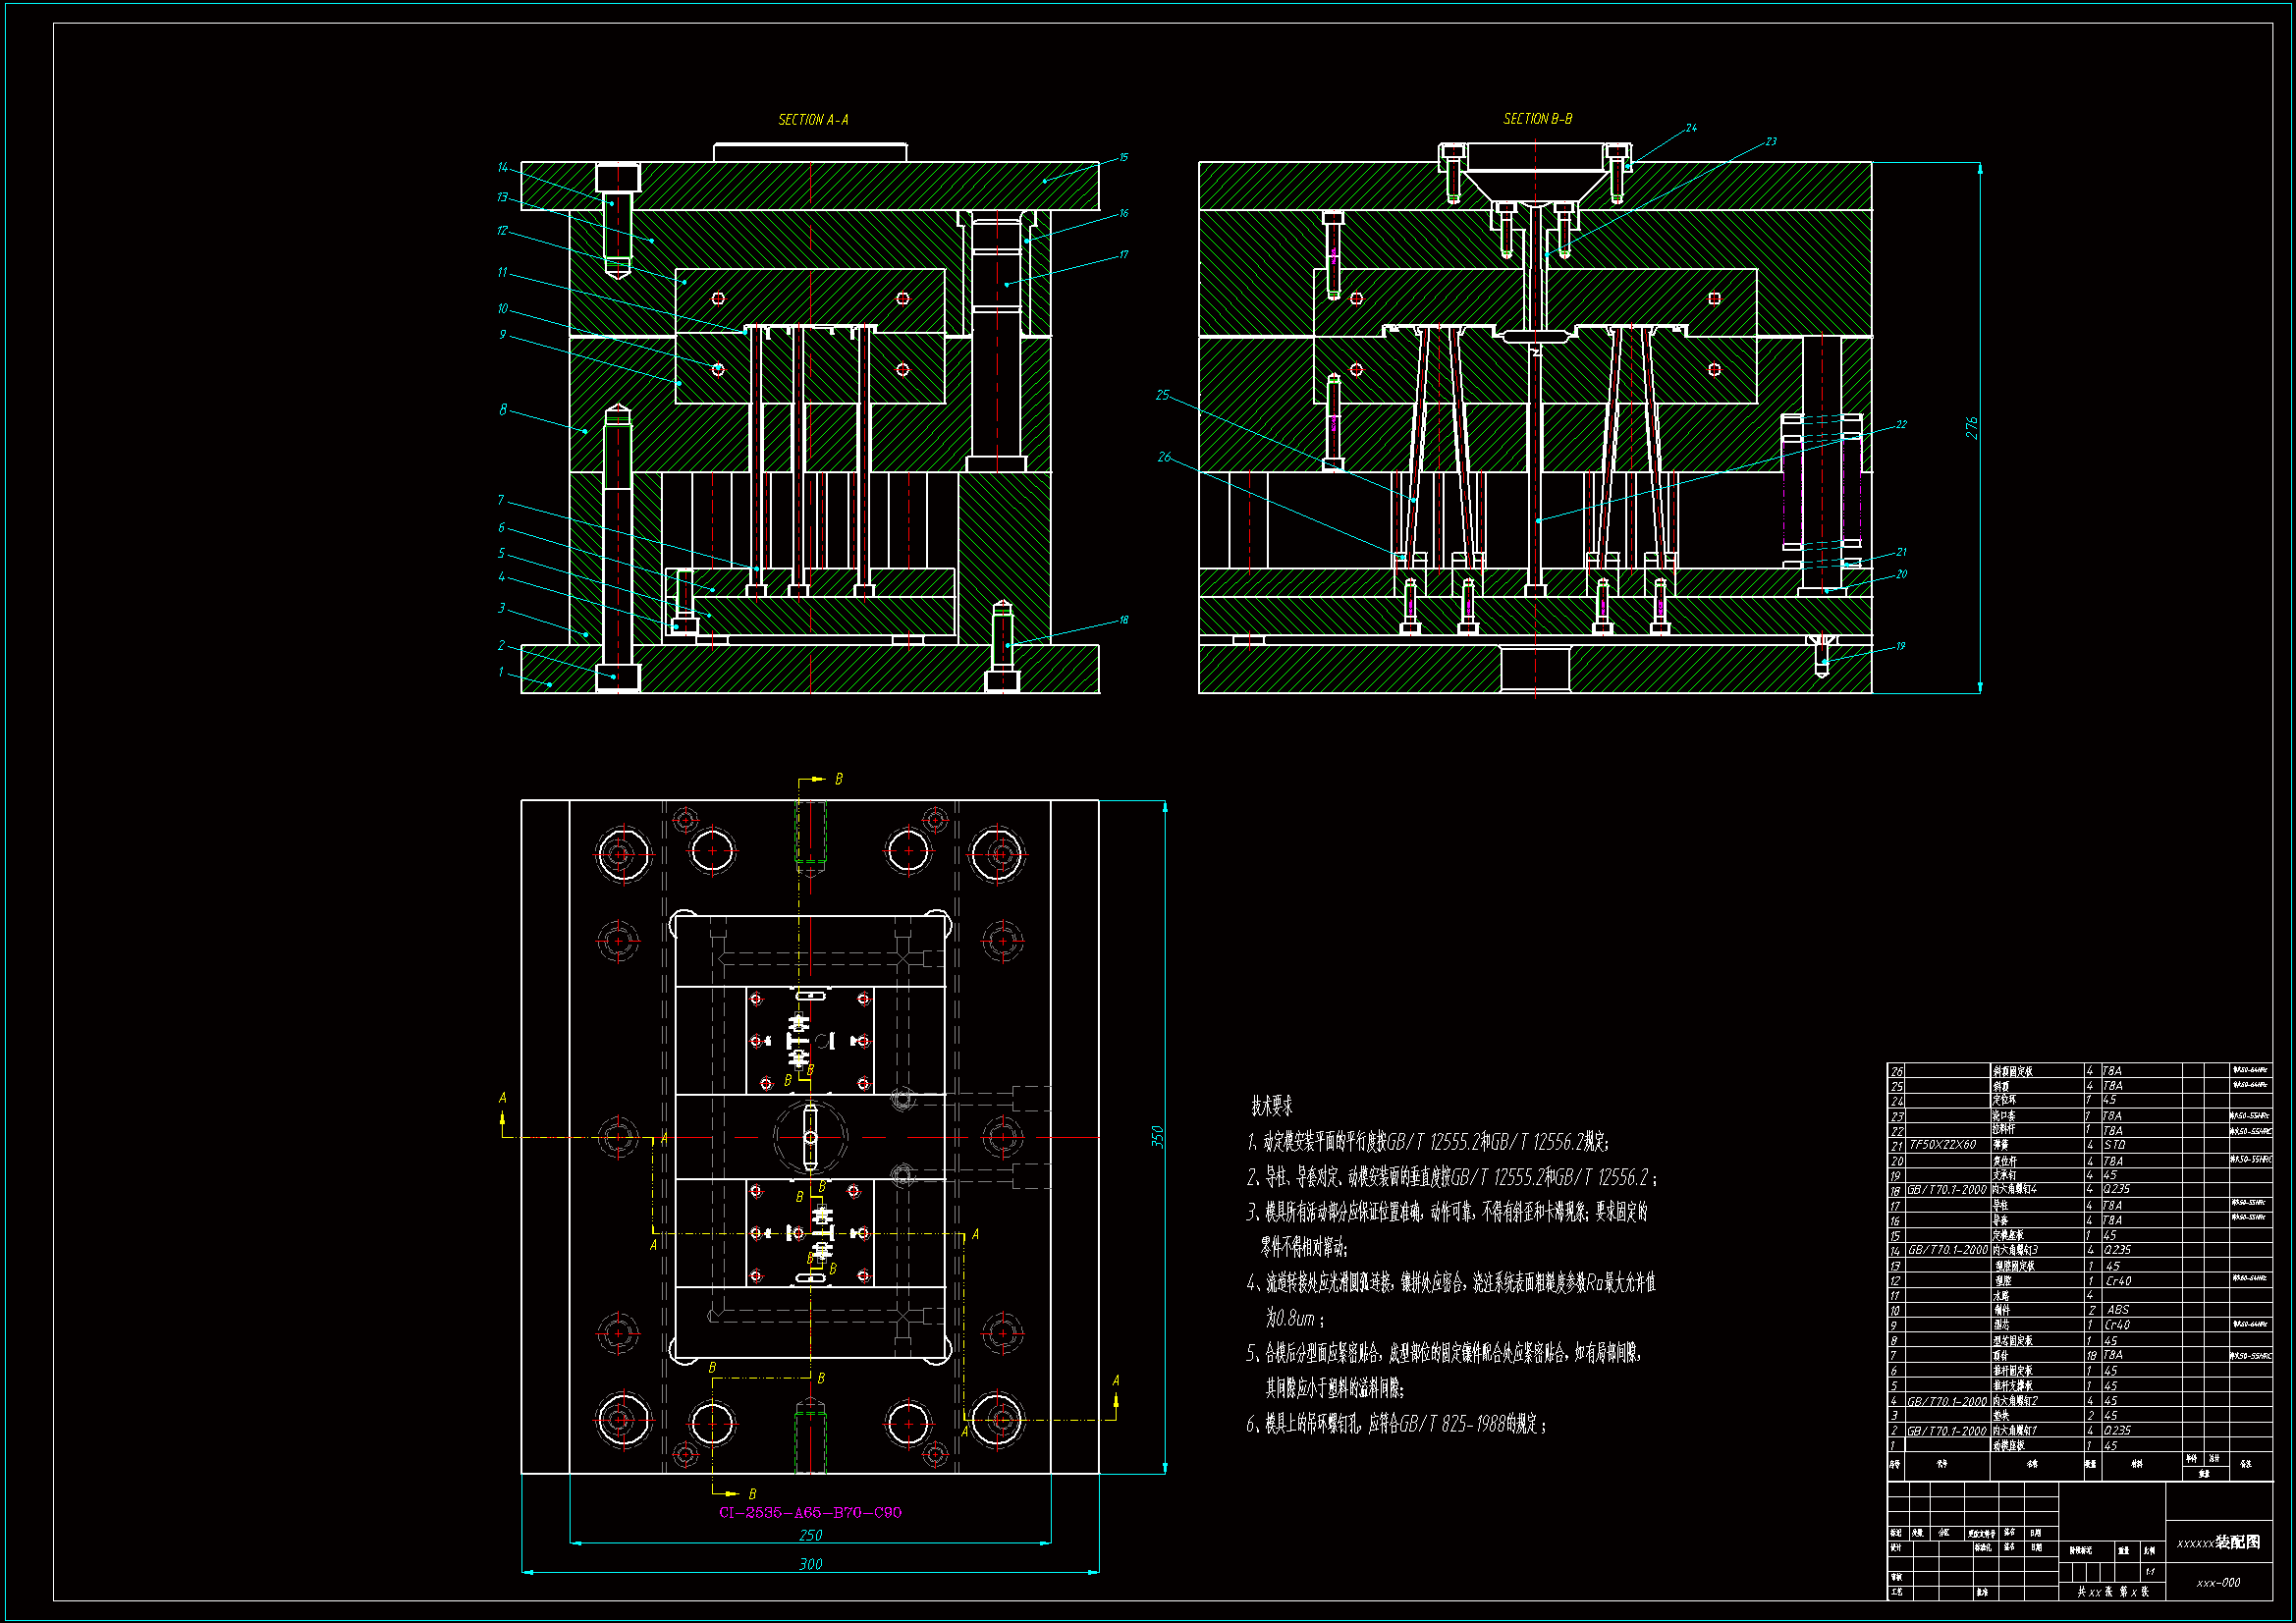
Task: Click the 装配图 title in title block
Action: (2237, 1542)
